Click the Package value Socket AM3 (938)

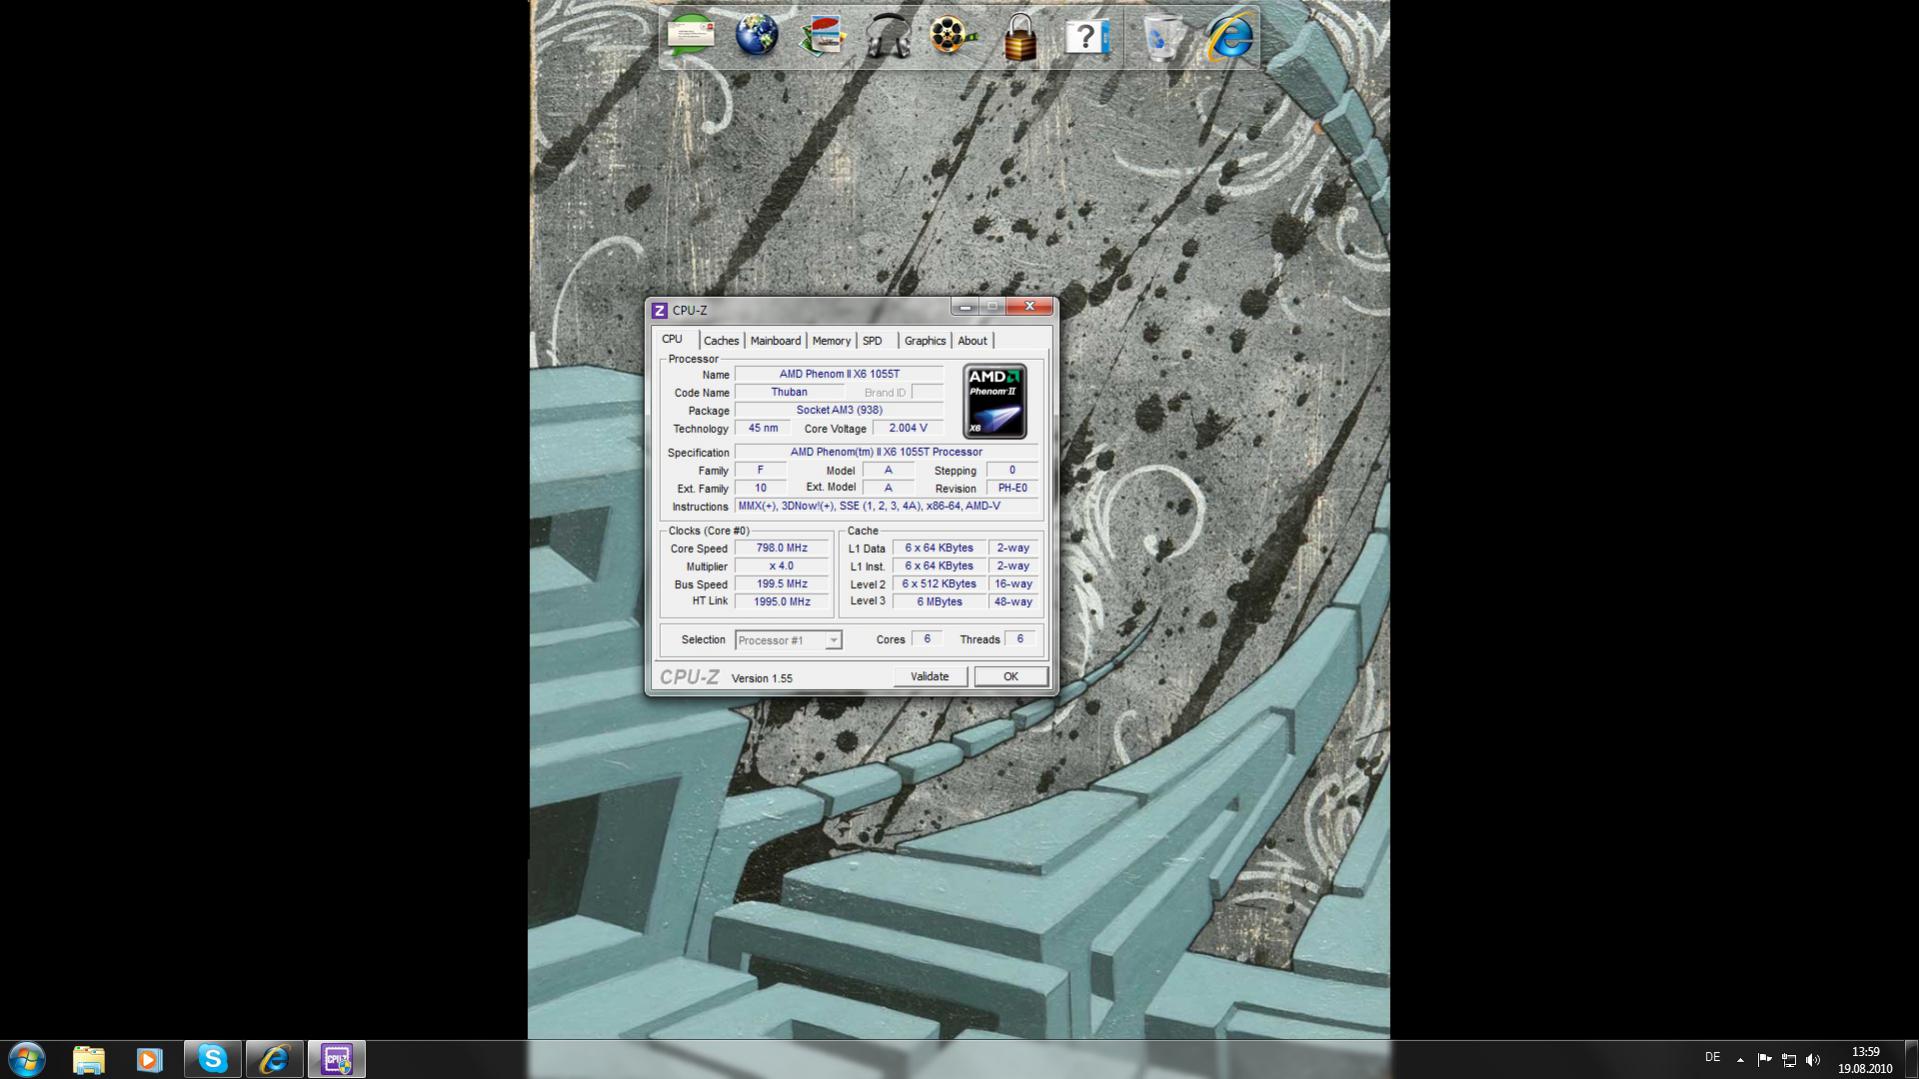tap(839, 410)
